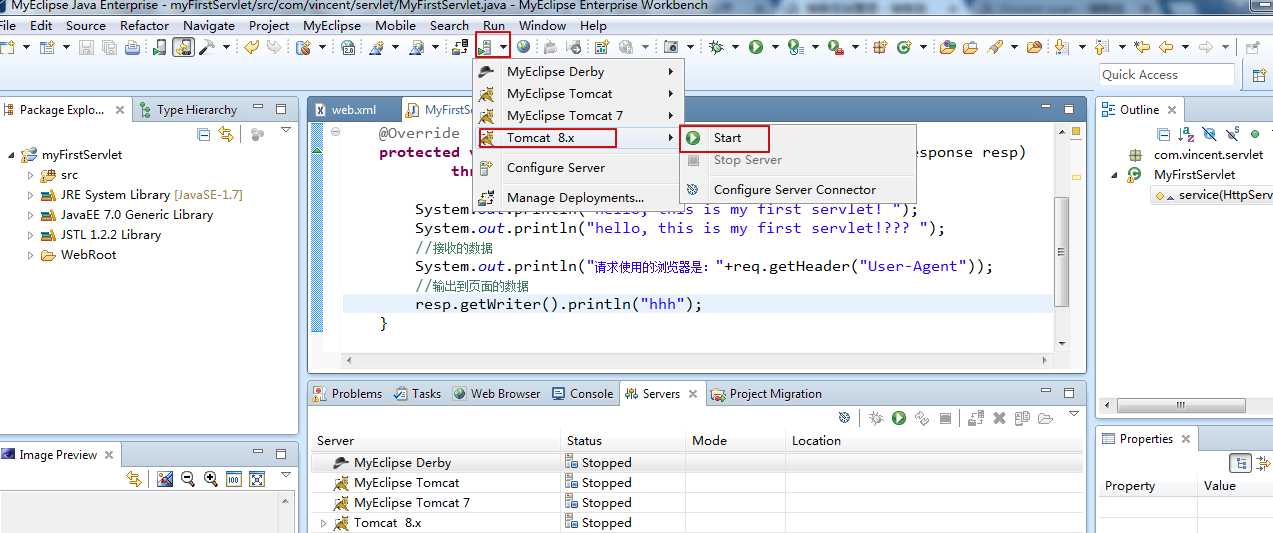
Task: Expand JavaEE 7.0 Generic Library node
Action: click(31, 215)
